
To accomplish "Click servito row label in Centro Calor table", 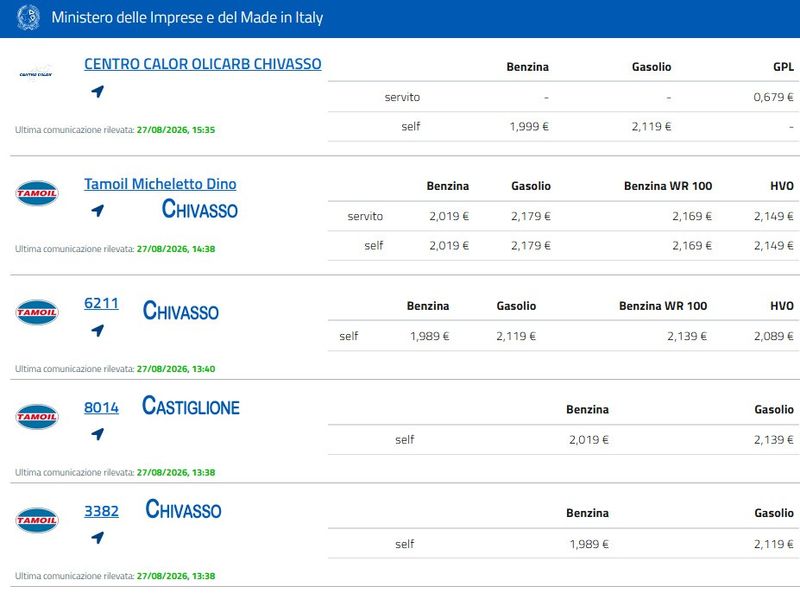I will (x=402, y=97).
